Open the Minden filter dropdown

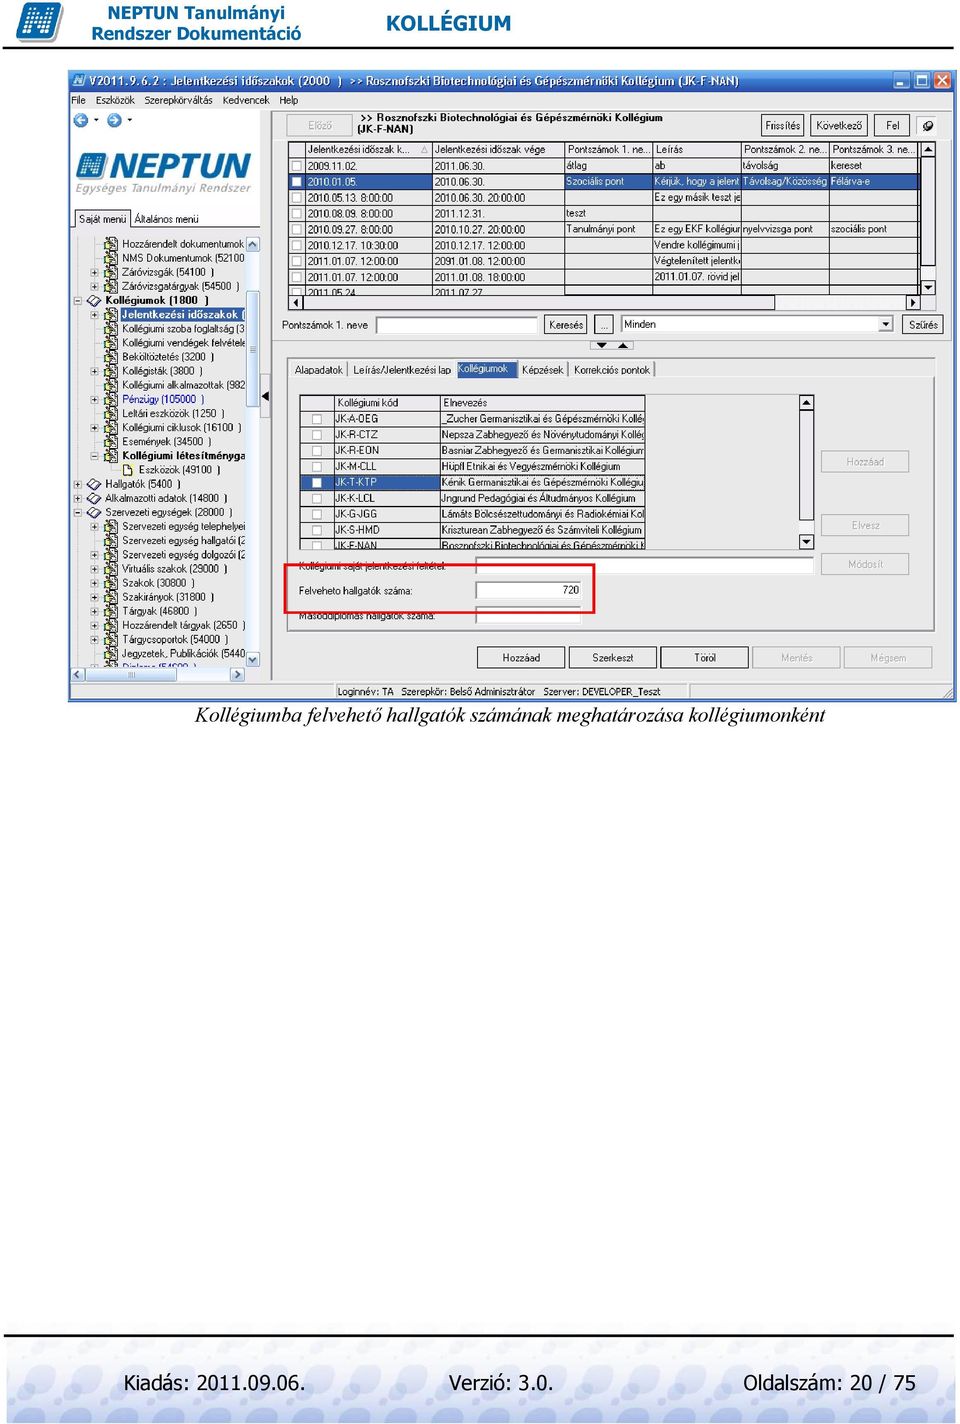(x=885, y=325)
